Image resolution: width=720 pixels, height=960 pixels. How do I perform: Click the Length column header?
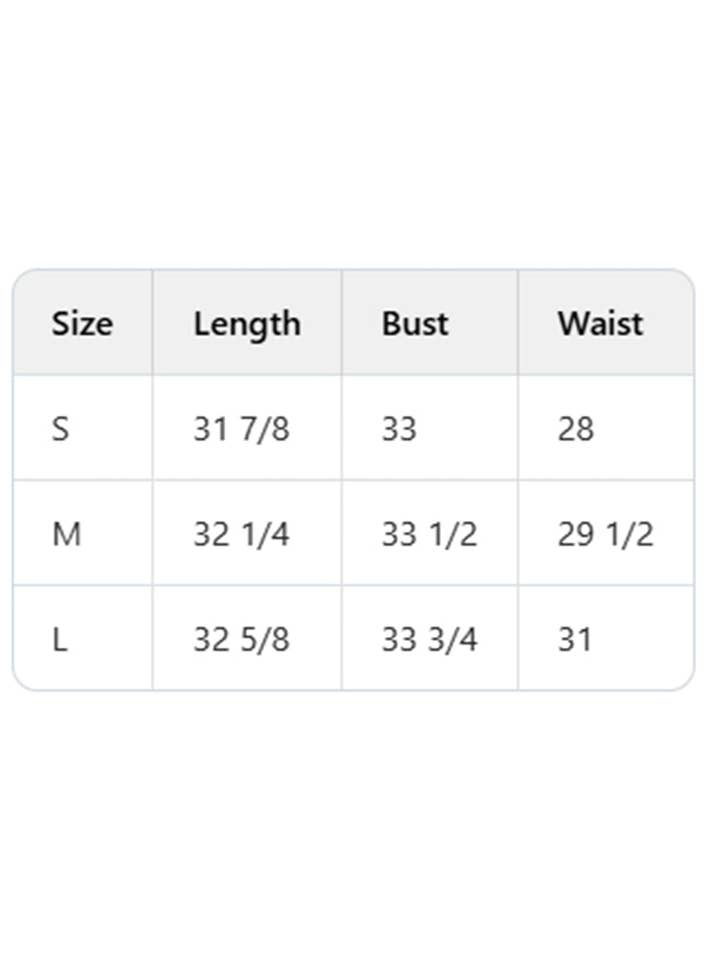(247, 324)
